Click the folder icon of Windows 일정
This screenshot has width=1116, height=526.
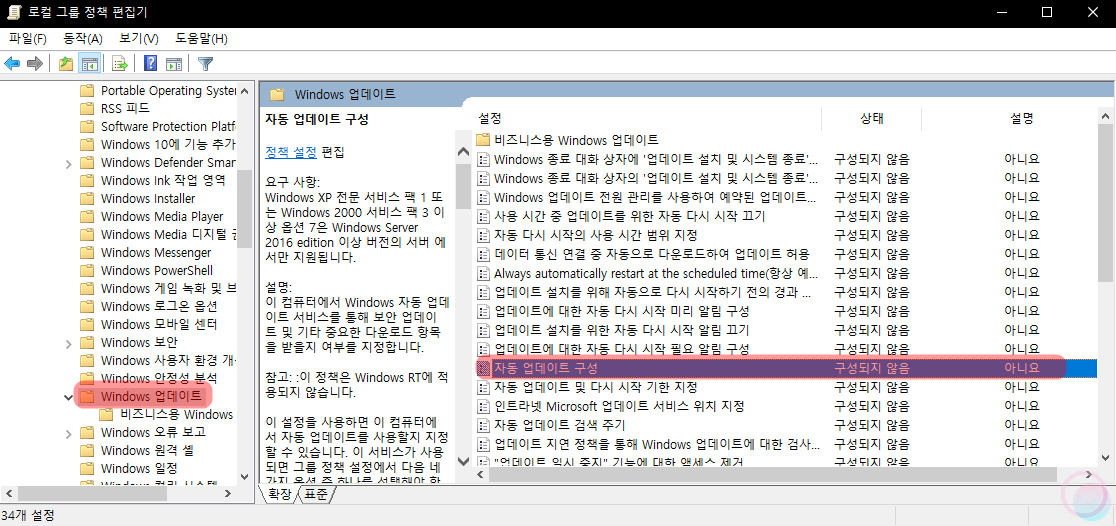[87, 468]
